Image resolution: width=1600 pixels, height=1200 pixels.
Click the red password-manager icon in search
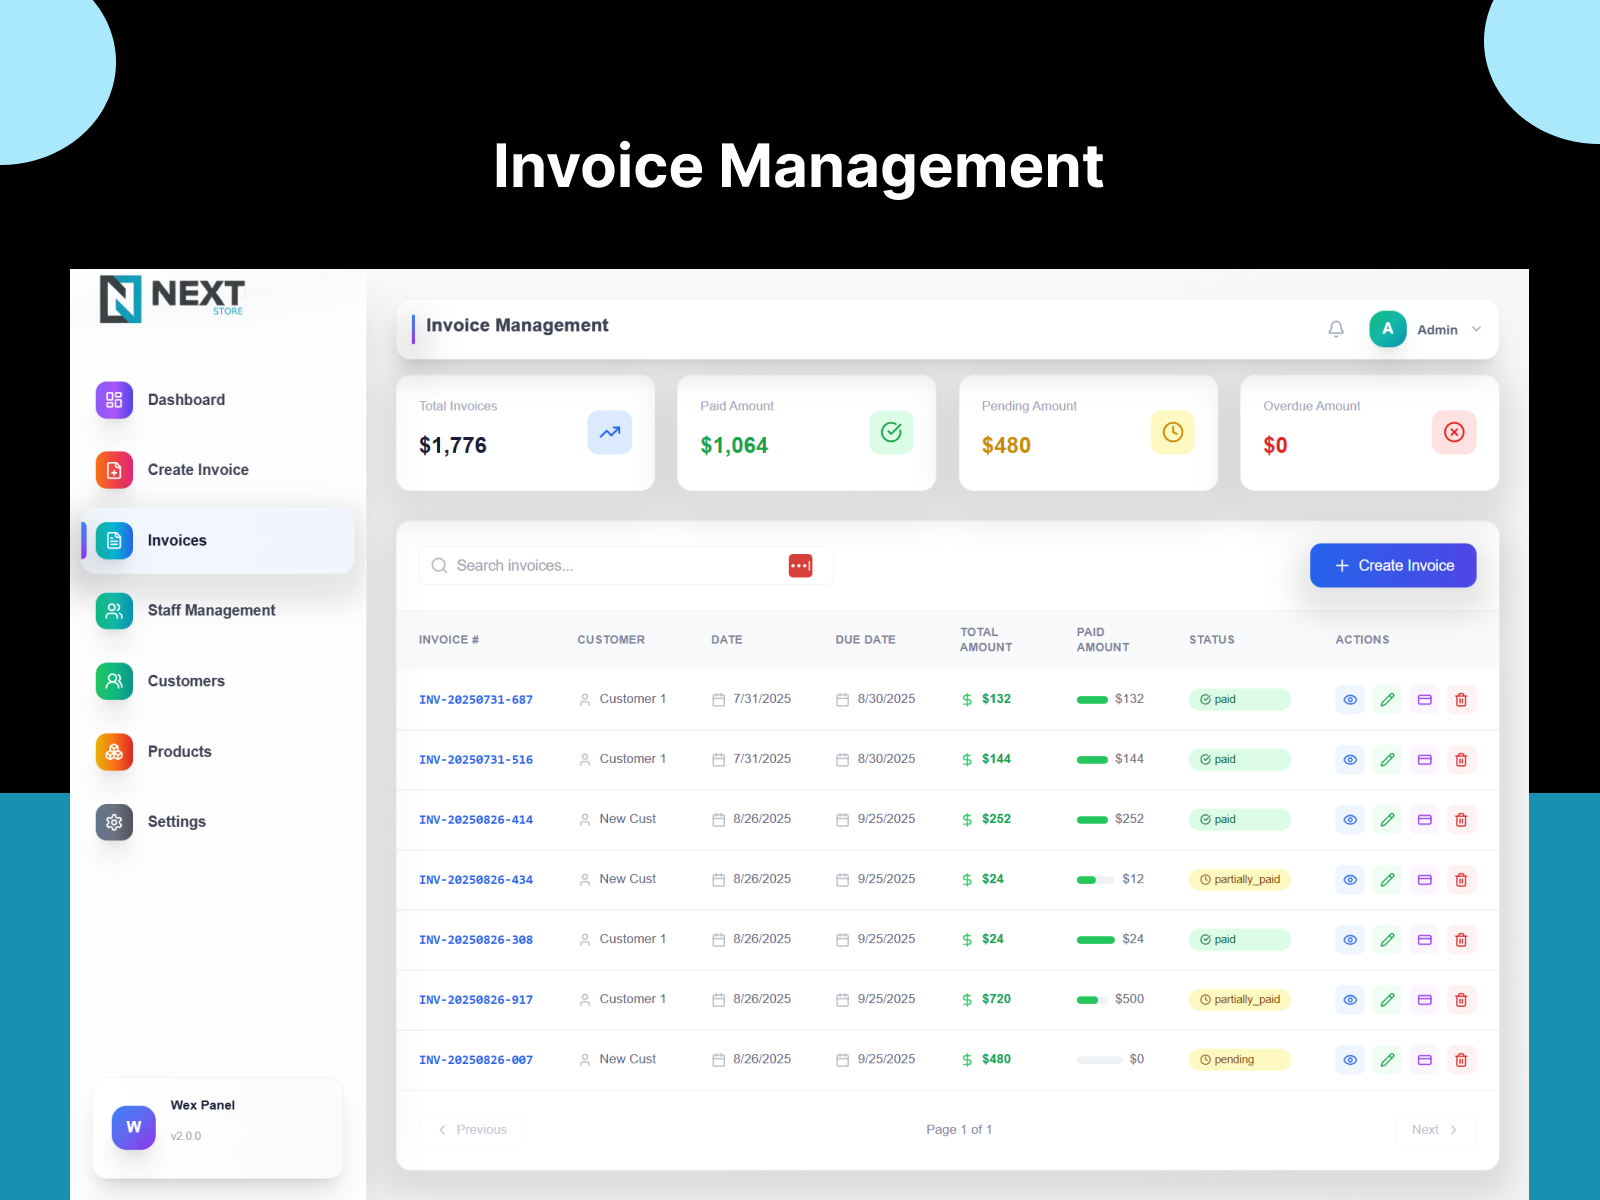click(800, 566)
